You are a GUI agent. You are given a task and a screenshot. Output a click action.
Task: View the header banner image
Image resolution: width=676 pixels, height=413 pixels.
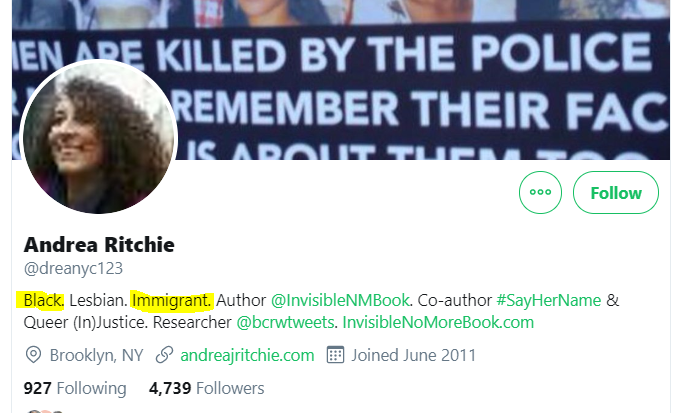coord(341,80)
